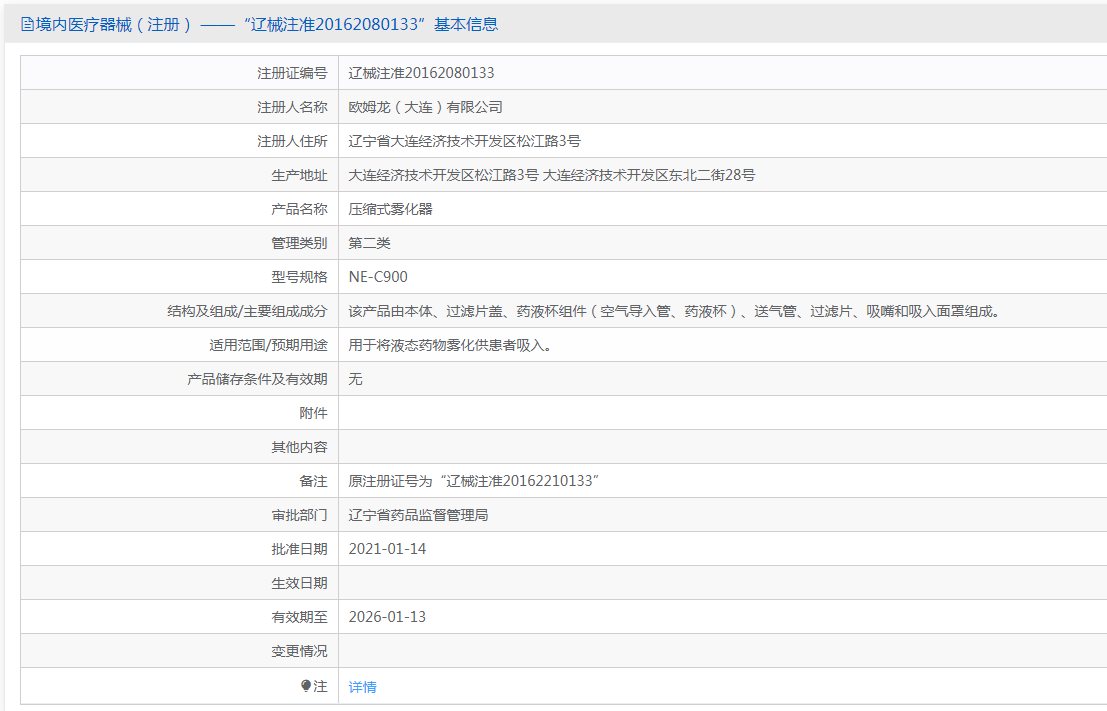
Task: Click the 变更情况 label
Action: [299, 650]
